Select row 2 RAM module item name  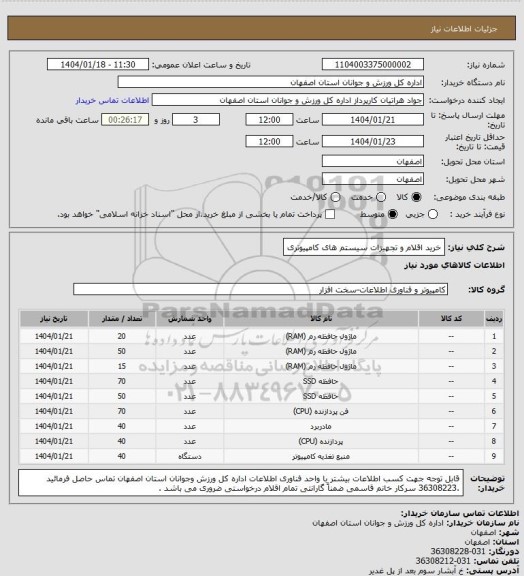[x=321, y=351]
